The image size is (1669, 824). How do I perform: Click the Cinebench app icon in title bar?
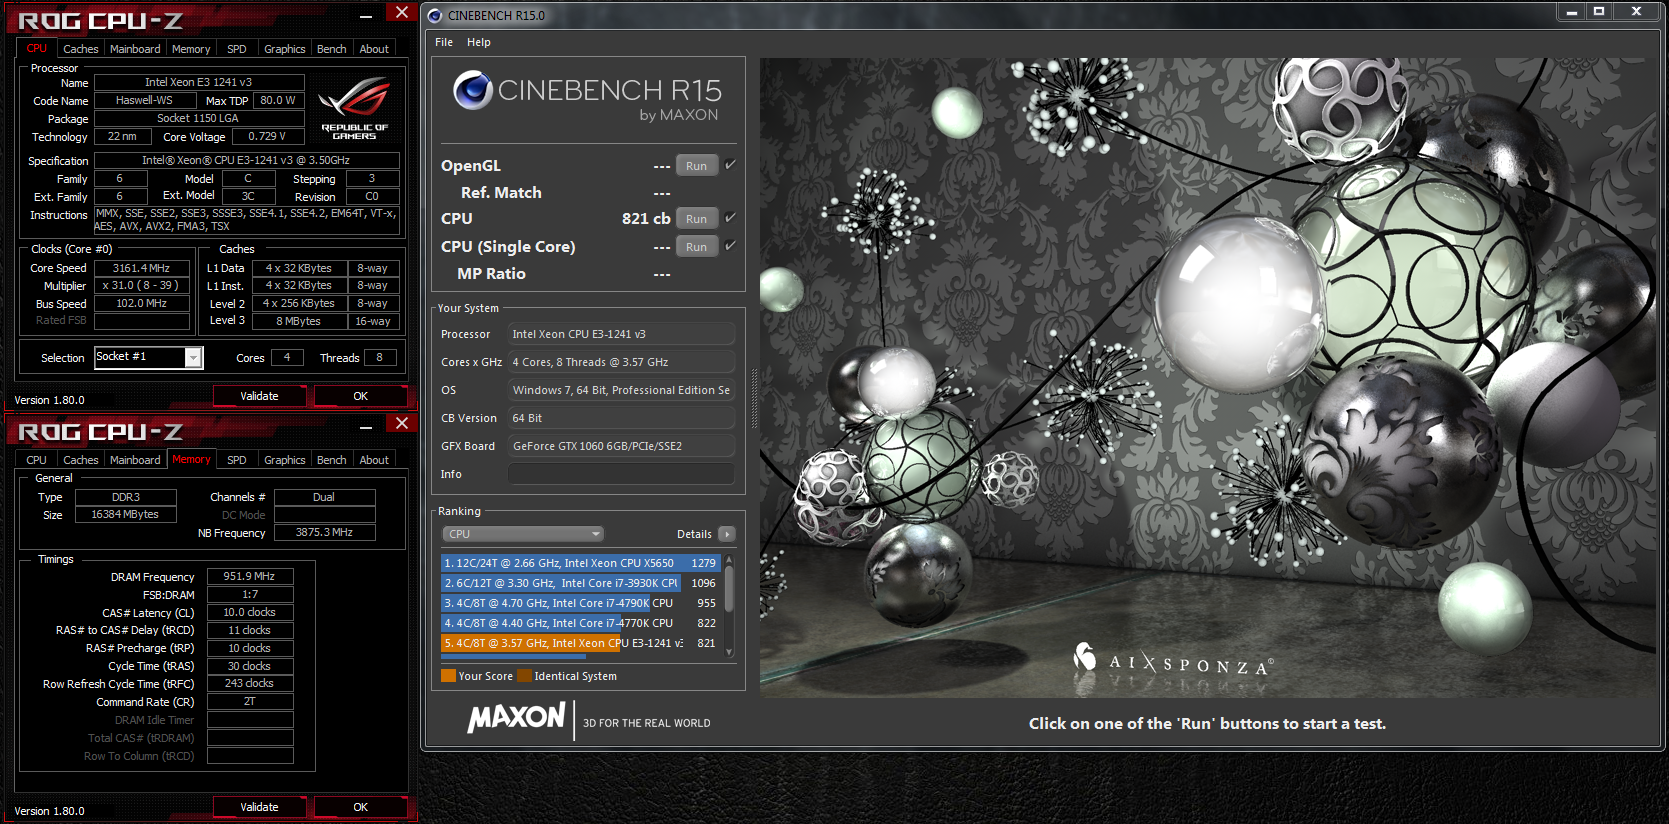tap(435, 15)
